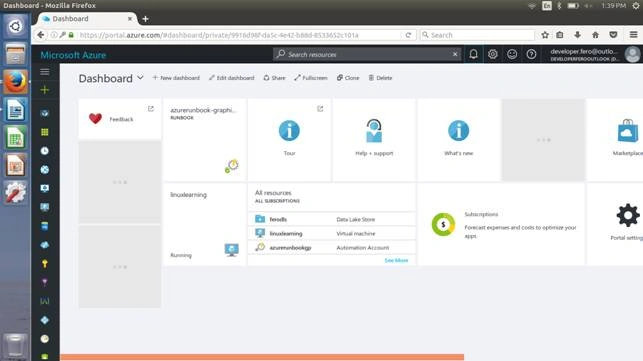Click Delete dashboard button
The image size is (643, 361).
(x=380, y=78)
